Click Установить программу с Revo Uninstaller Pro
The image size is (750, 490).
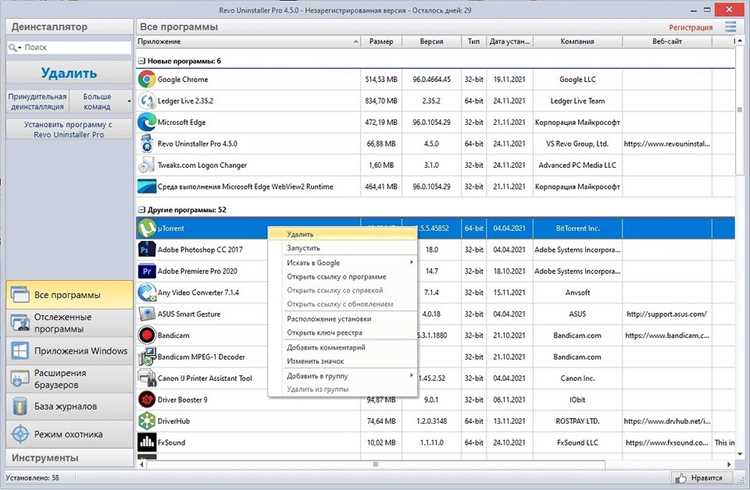tap(68, 129)
